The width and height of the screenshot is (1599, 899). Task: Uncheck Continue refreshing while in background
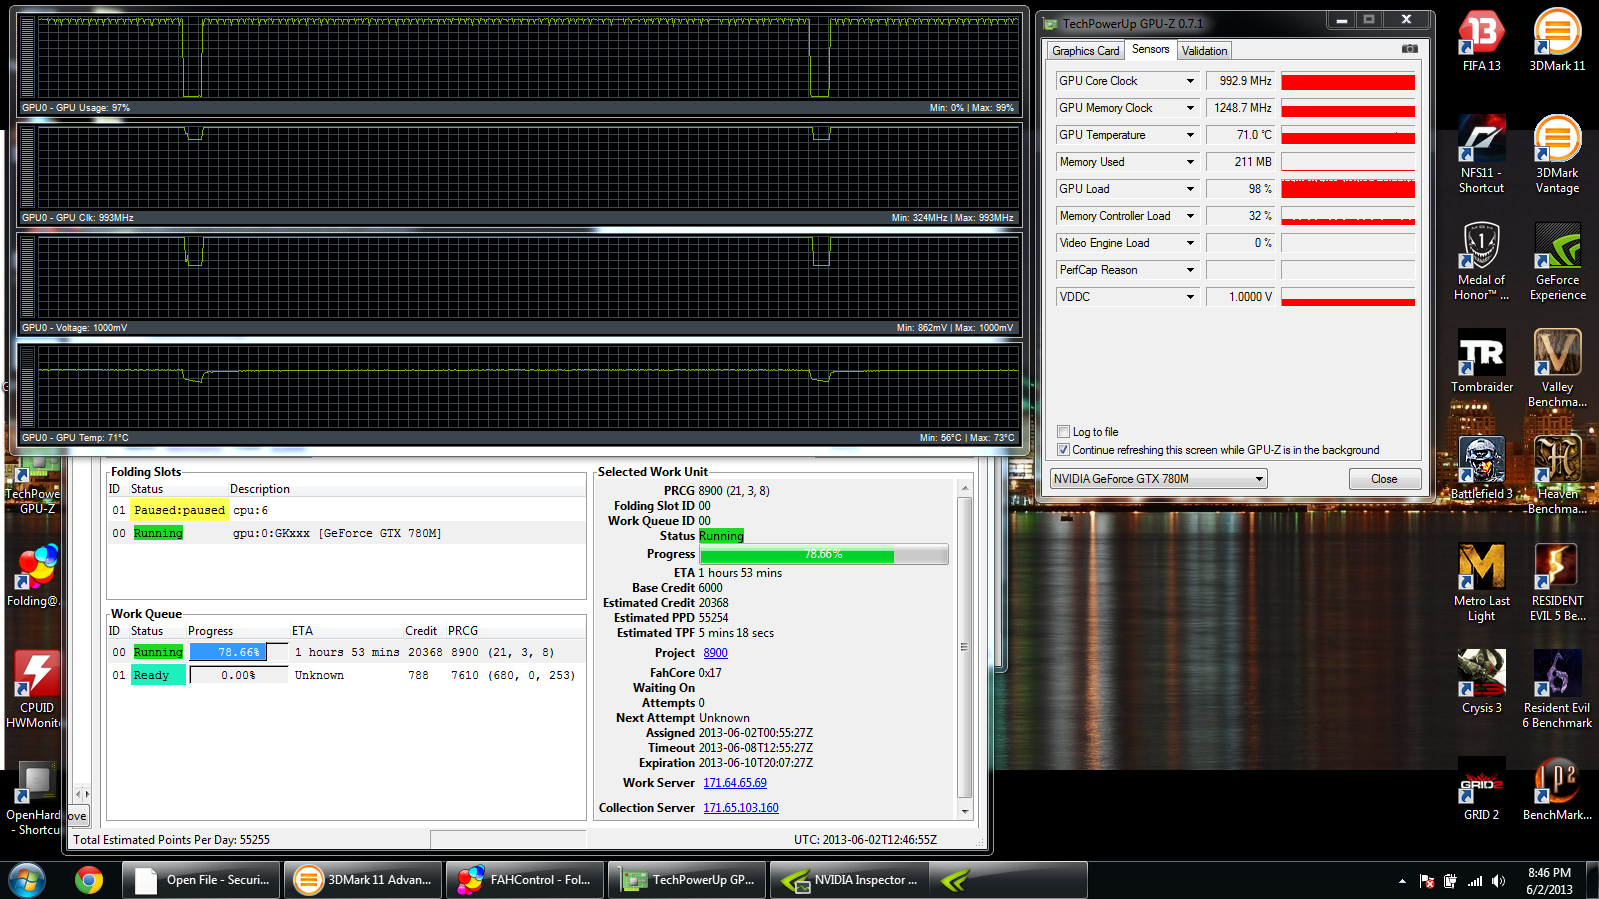pos(1064,450)
